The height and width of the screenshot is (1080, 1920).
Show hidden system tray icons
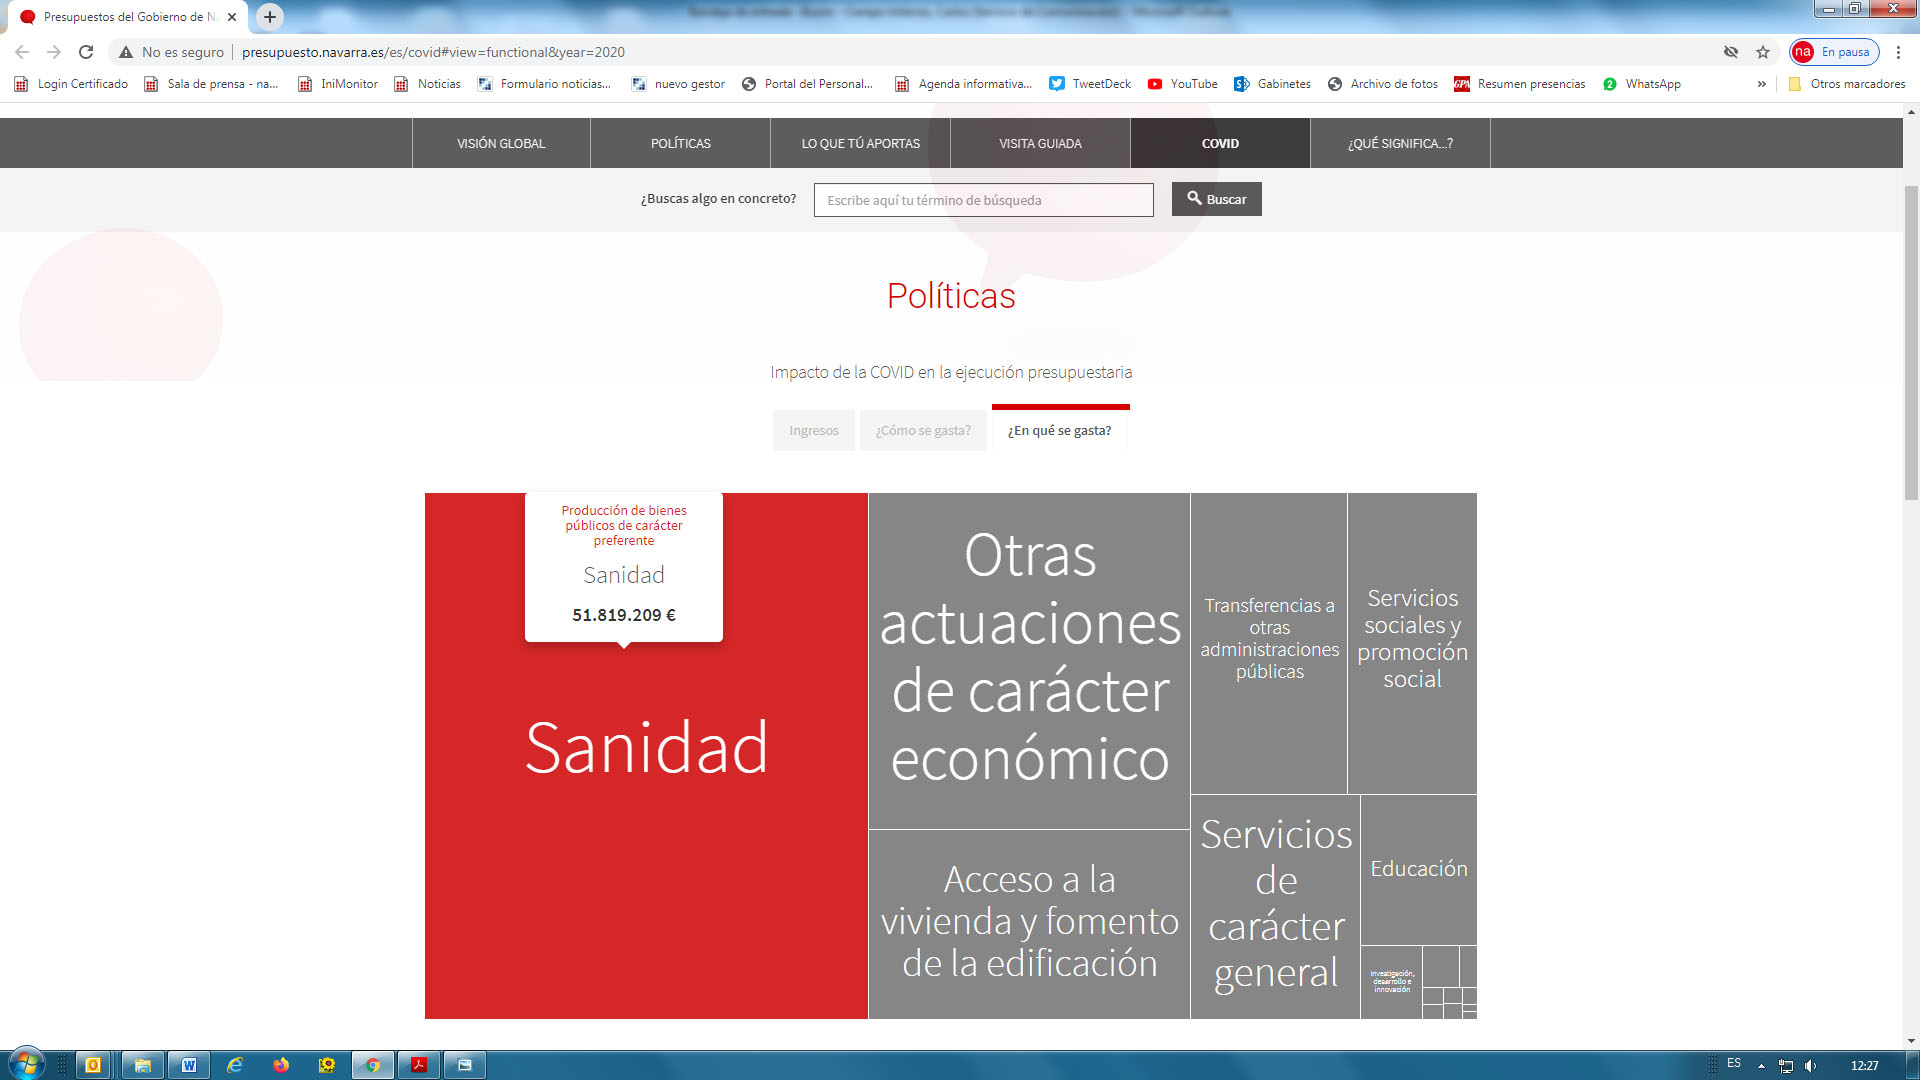coord(1761,1066)
